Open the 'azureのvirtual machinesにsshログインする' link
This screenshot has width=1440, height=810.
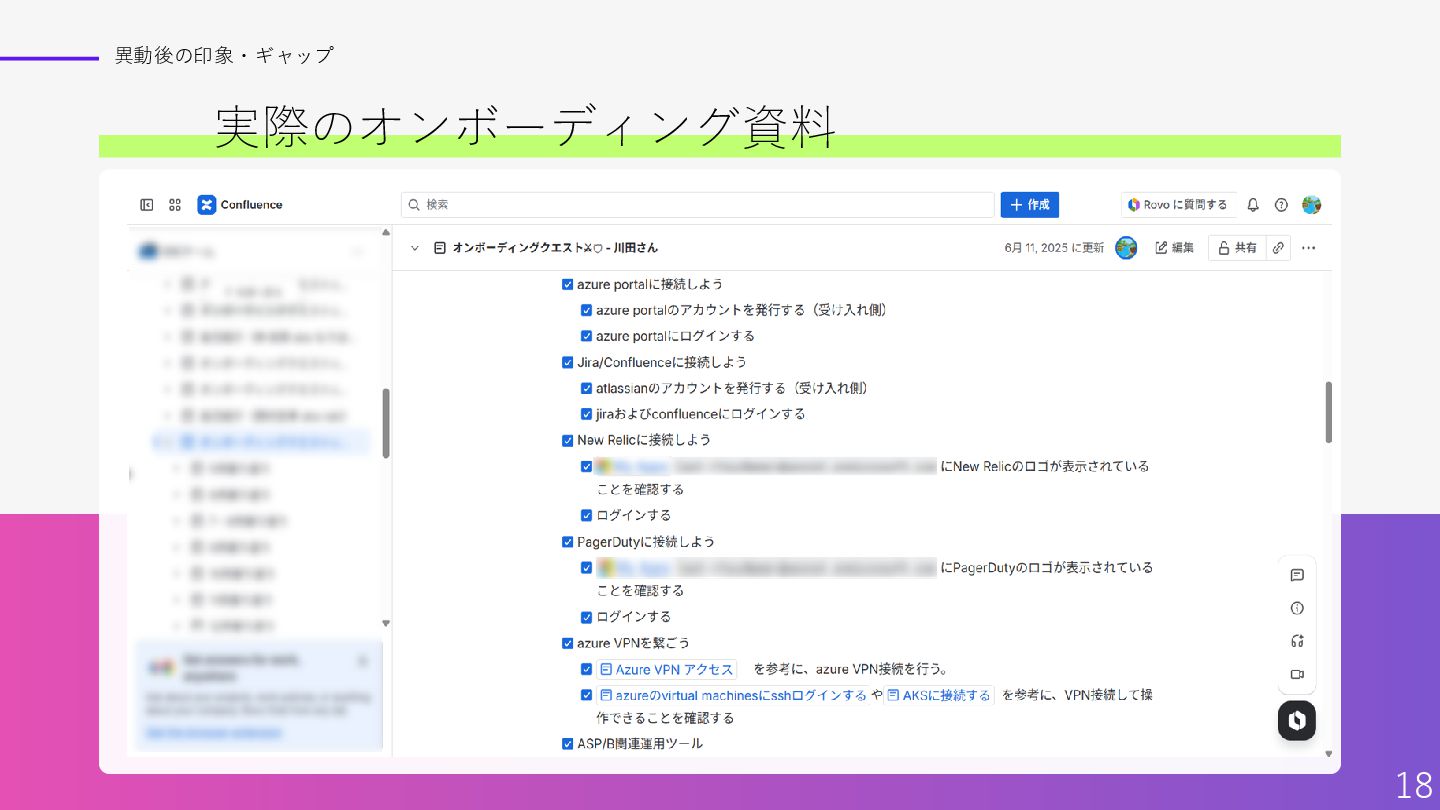pos(733,695)
